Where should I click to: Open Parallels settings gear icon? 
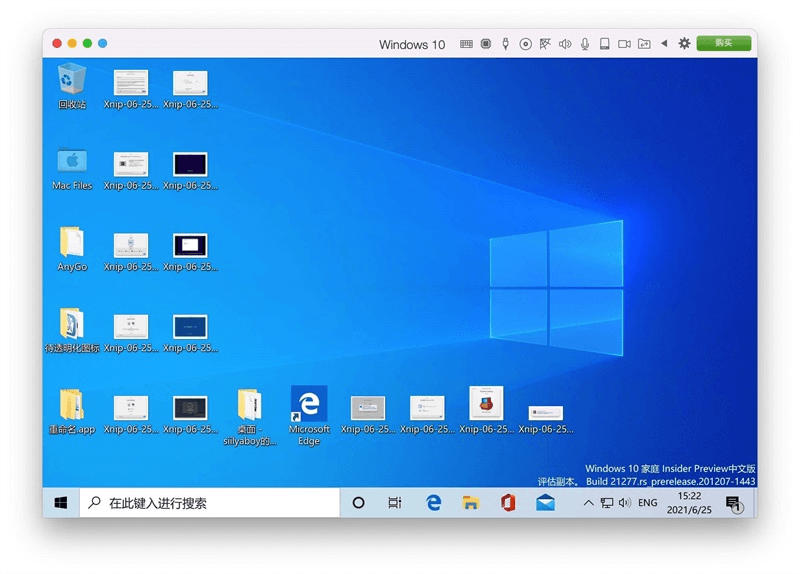tap(685, 44)
